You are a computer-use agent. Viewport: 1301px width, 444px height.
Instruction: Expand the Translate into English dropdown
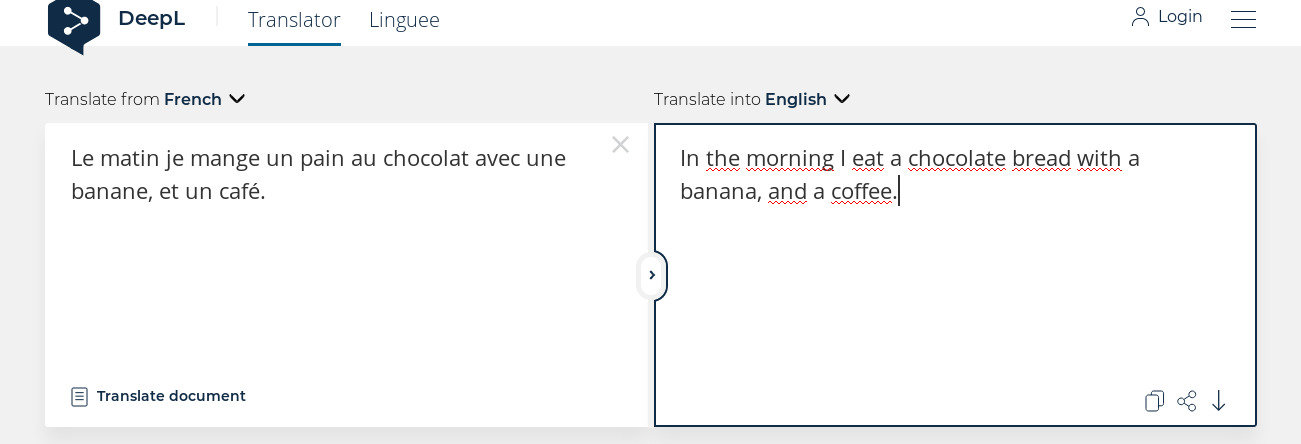(842, 99)
